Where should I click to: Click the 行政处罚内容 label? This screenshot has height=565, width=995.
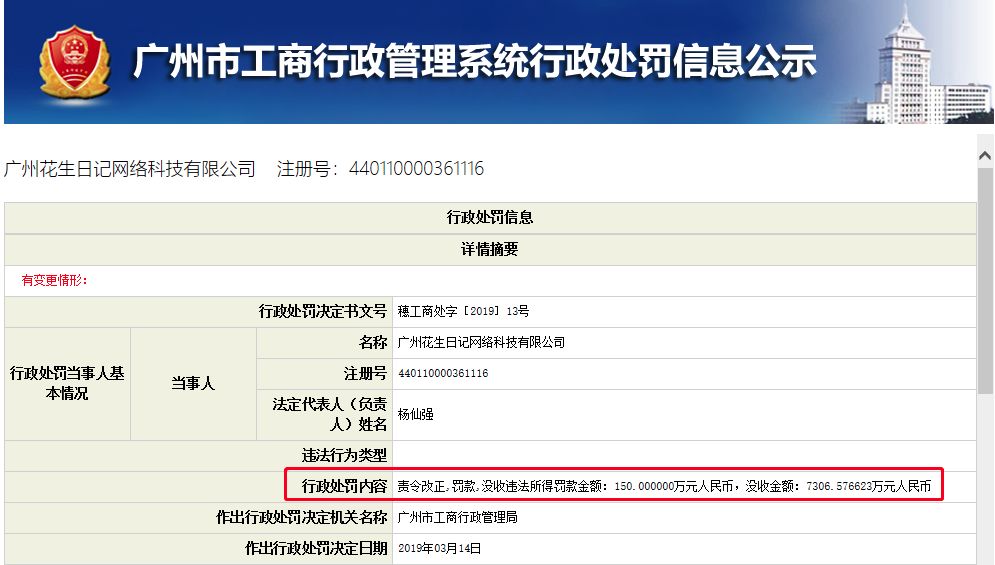344,486
